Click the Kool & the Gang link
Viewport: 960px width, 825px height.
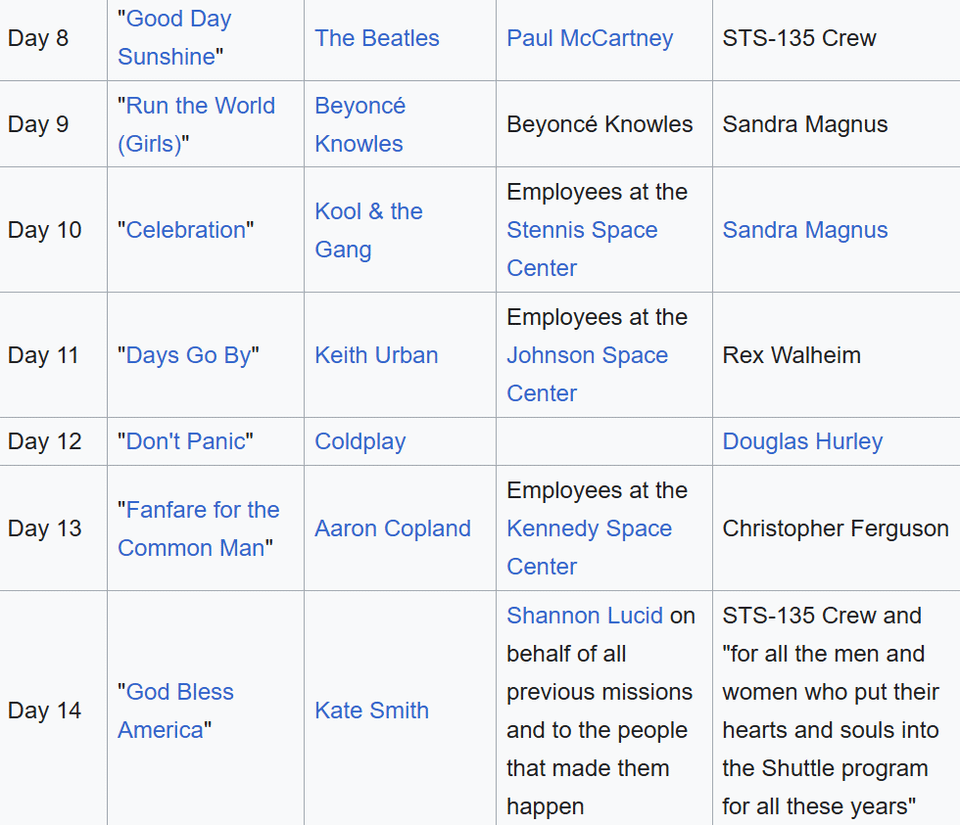click(368, 212)
